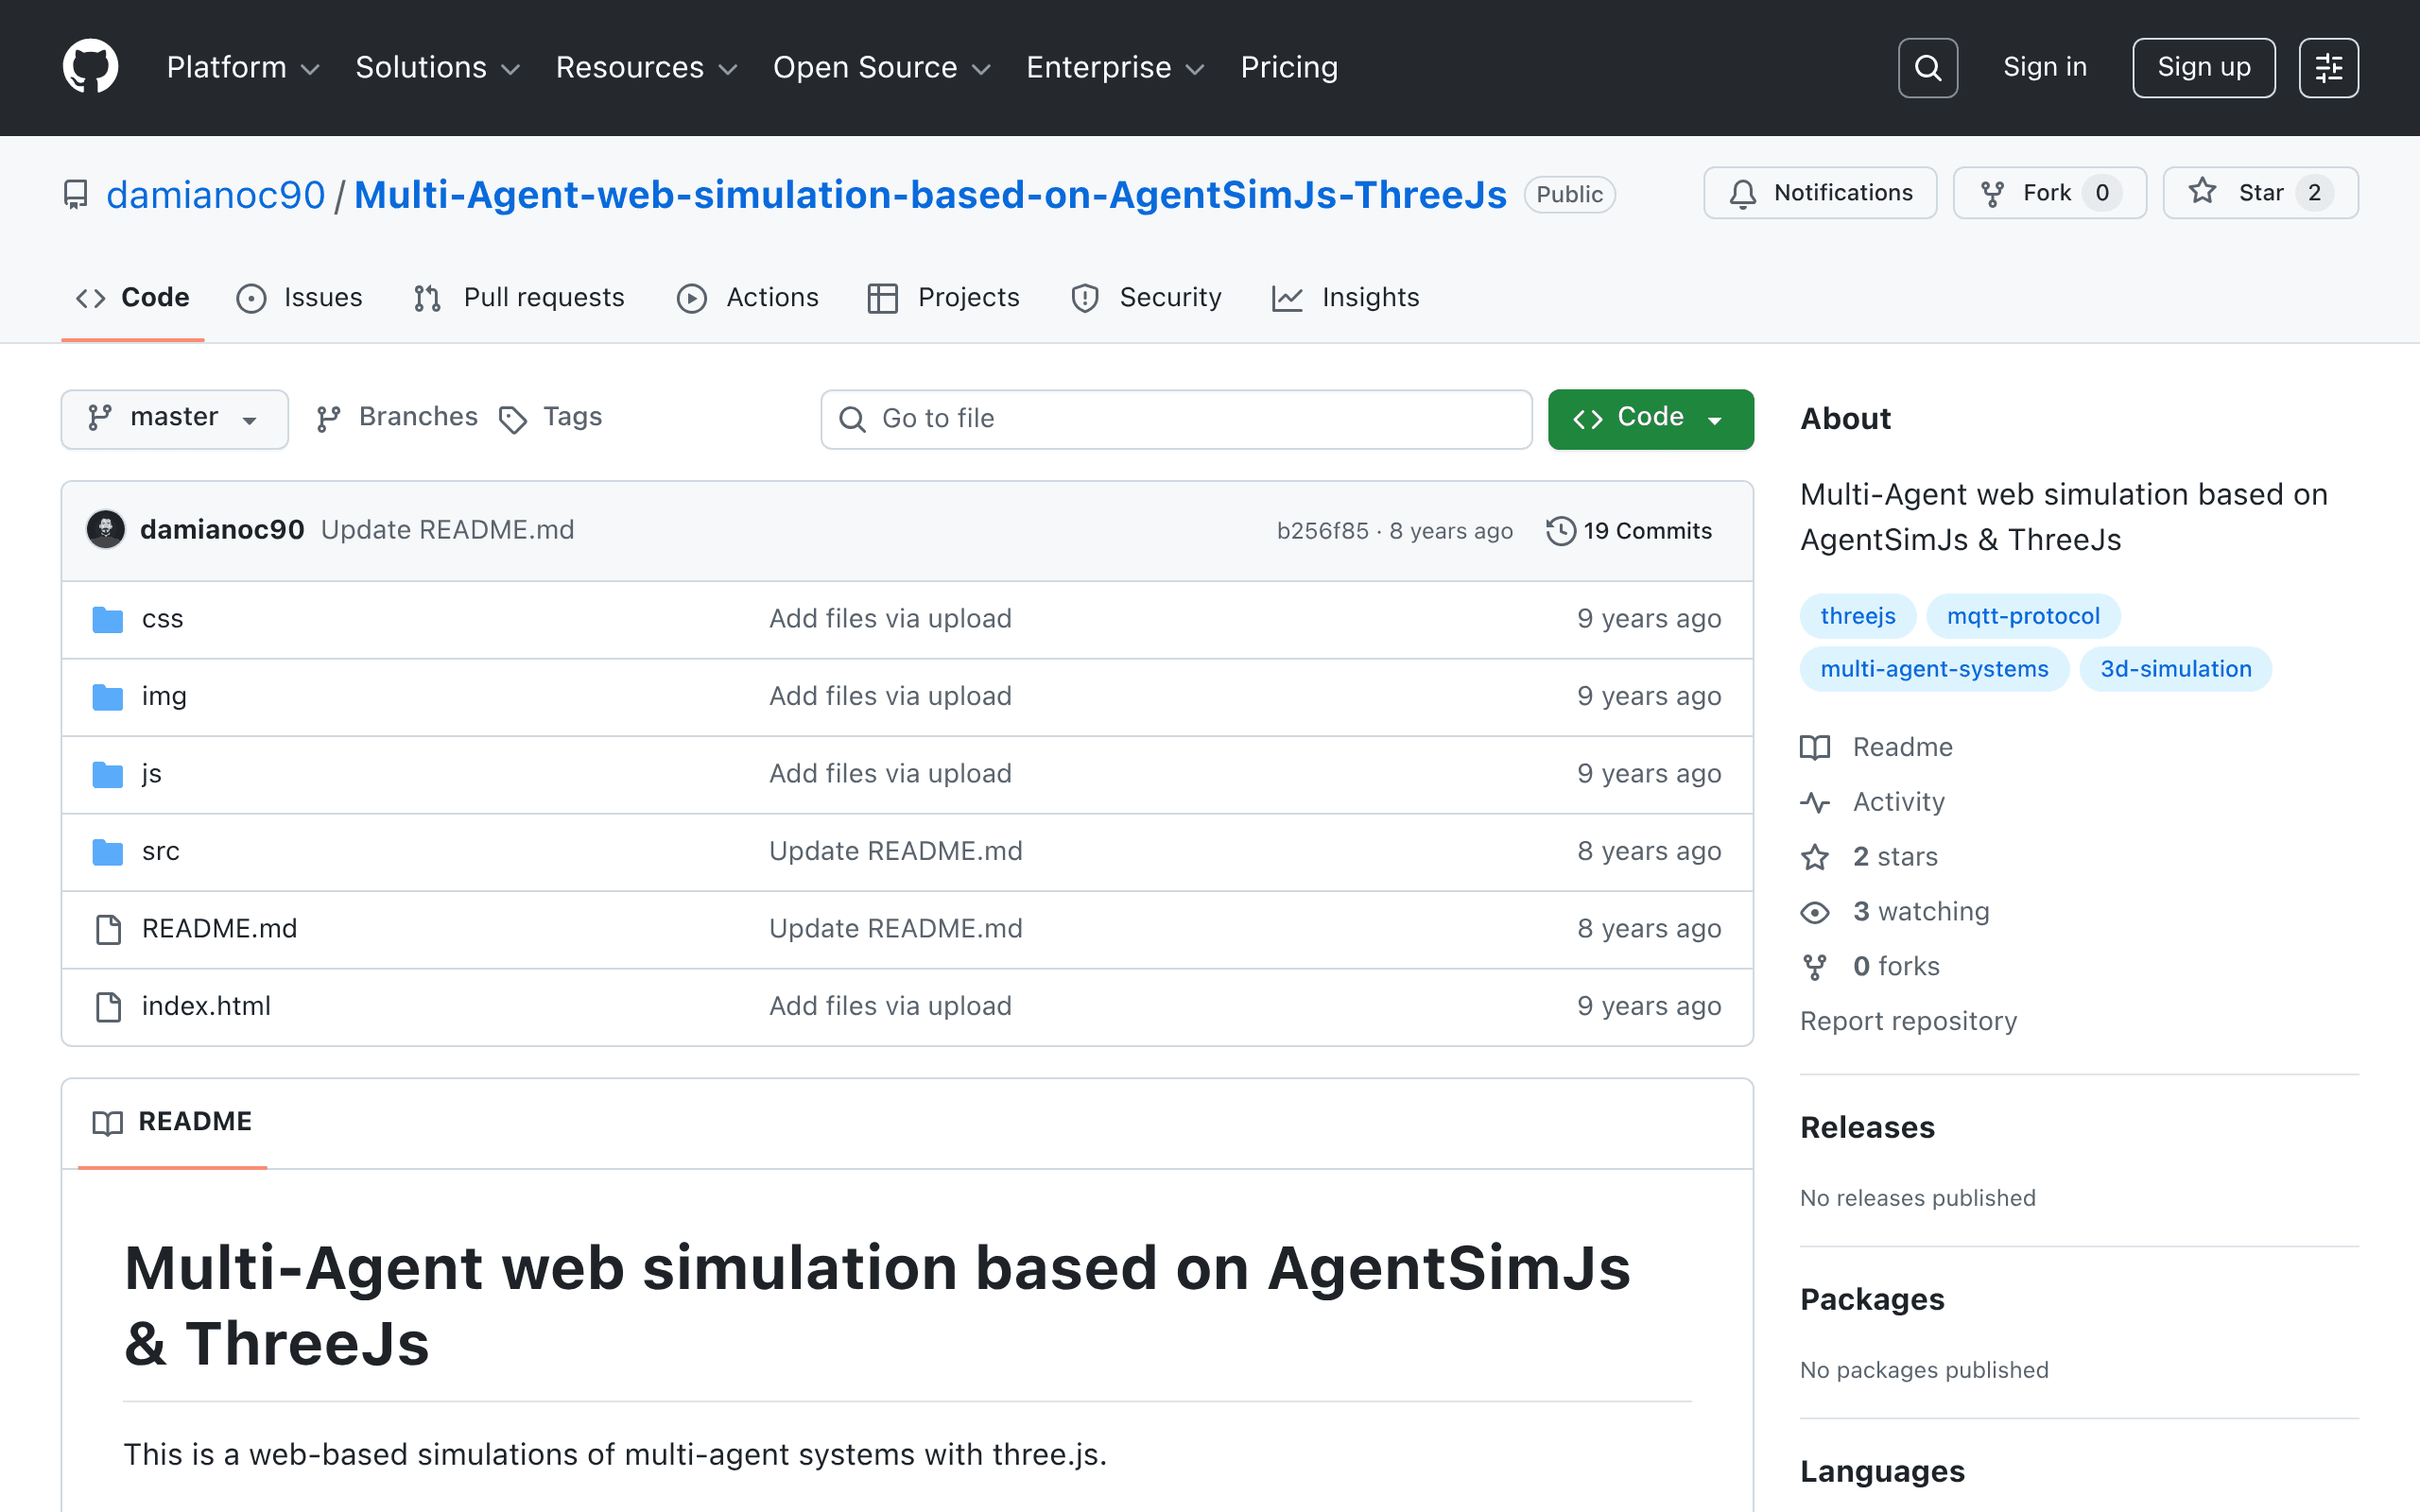Focus the Go to file input
Screen dimensions: 2420x1512
pyautogui.click(x=1176, y=419)
